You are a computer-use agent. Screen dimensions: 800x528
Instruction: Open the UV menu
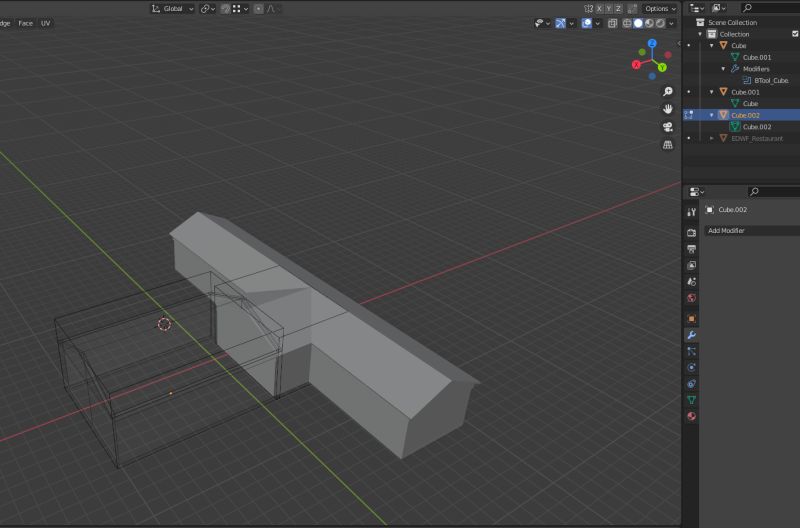(45, 23)
